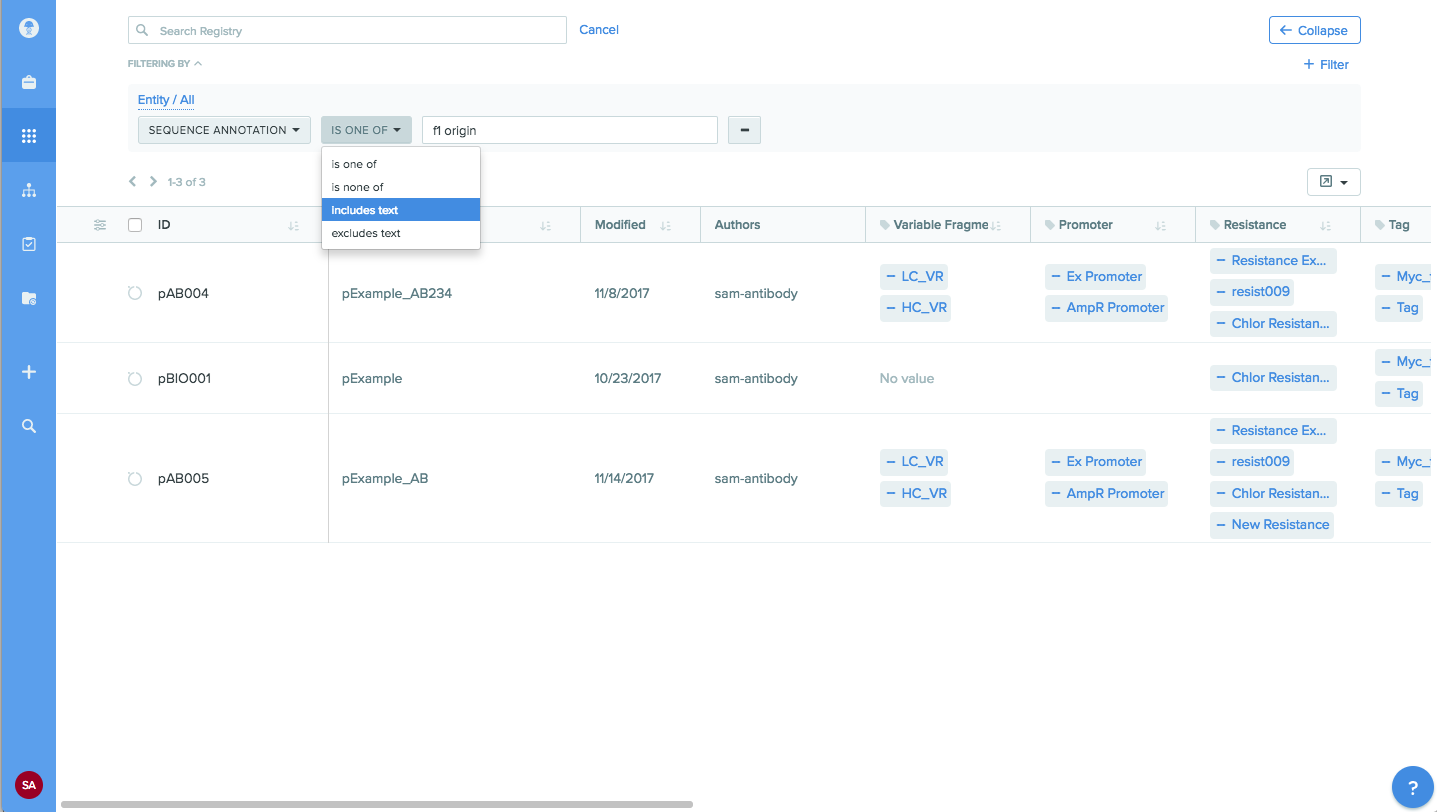Click resist009 tag in the pAB004 row

click(1251, 292)
